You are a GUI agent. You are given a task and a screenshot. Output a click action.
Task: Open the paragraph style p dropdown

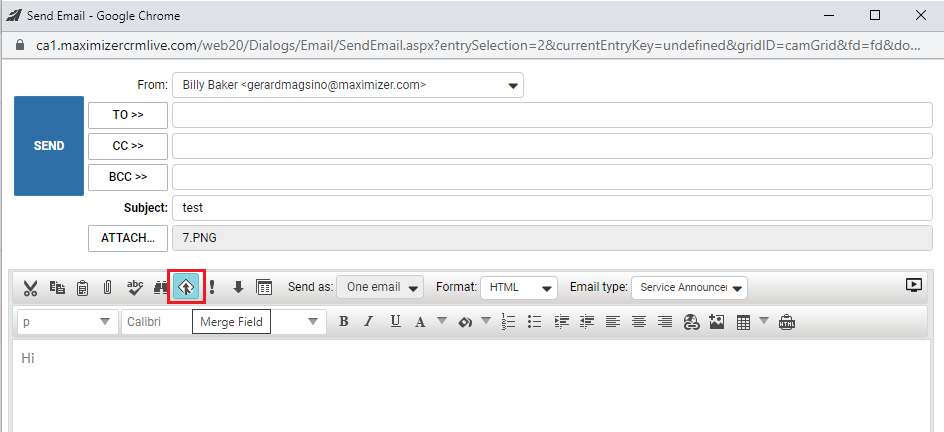tap(67, 322)
